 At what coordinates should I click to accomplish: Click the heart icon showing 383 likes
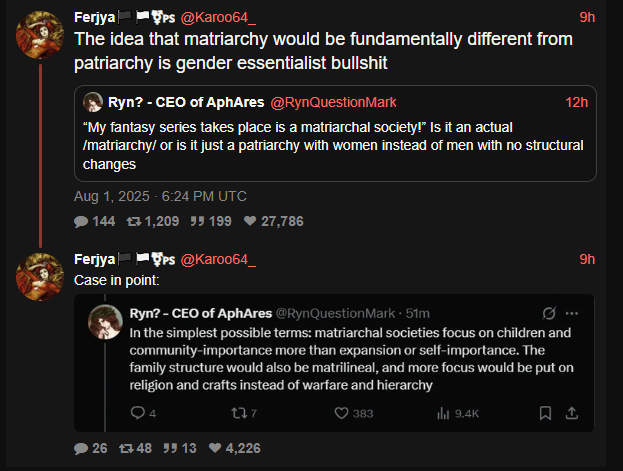pos(341,412)
